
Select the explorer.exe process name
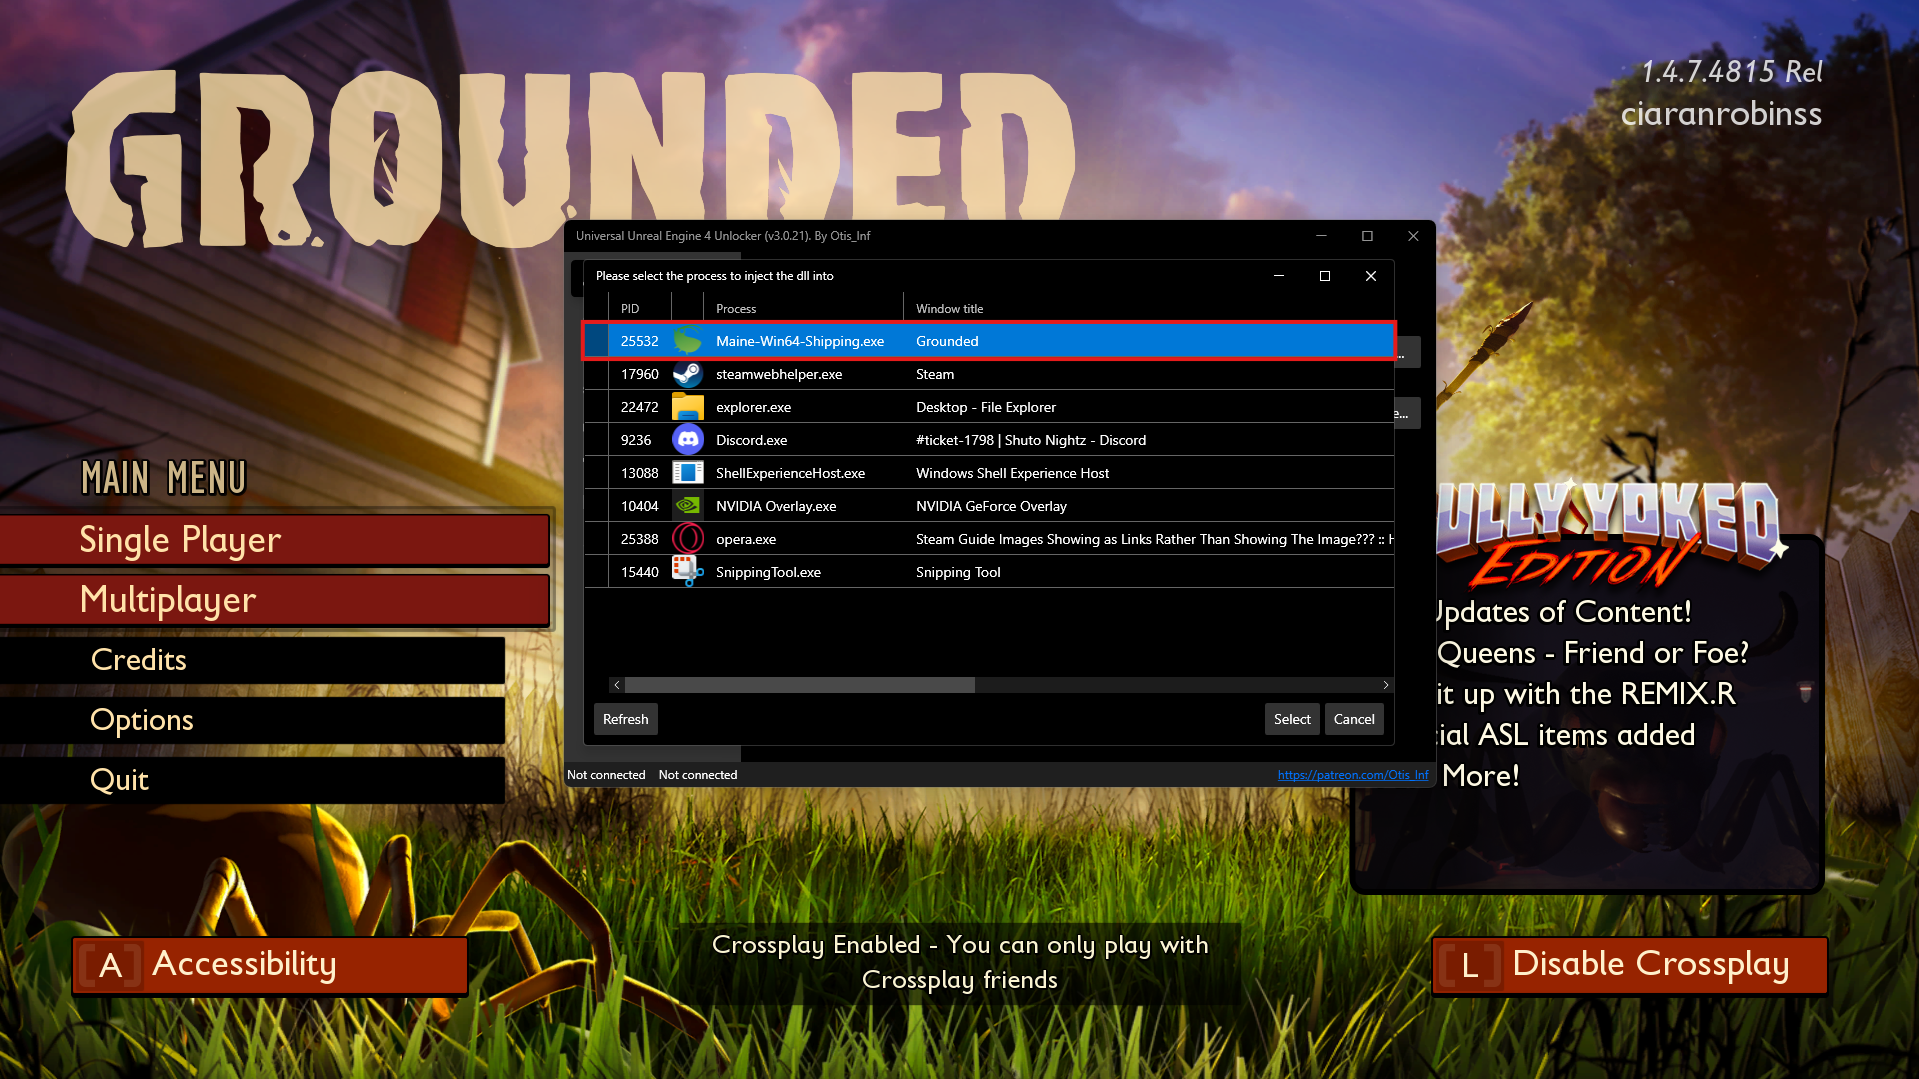pyautogui.click(x=754, y=407)
